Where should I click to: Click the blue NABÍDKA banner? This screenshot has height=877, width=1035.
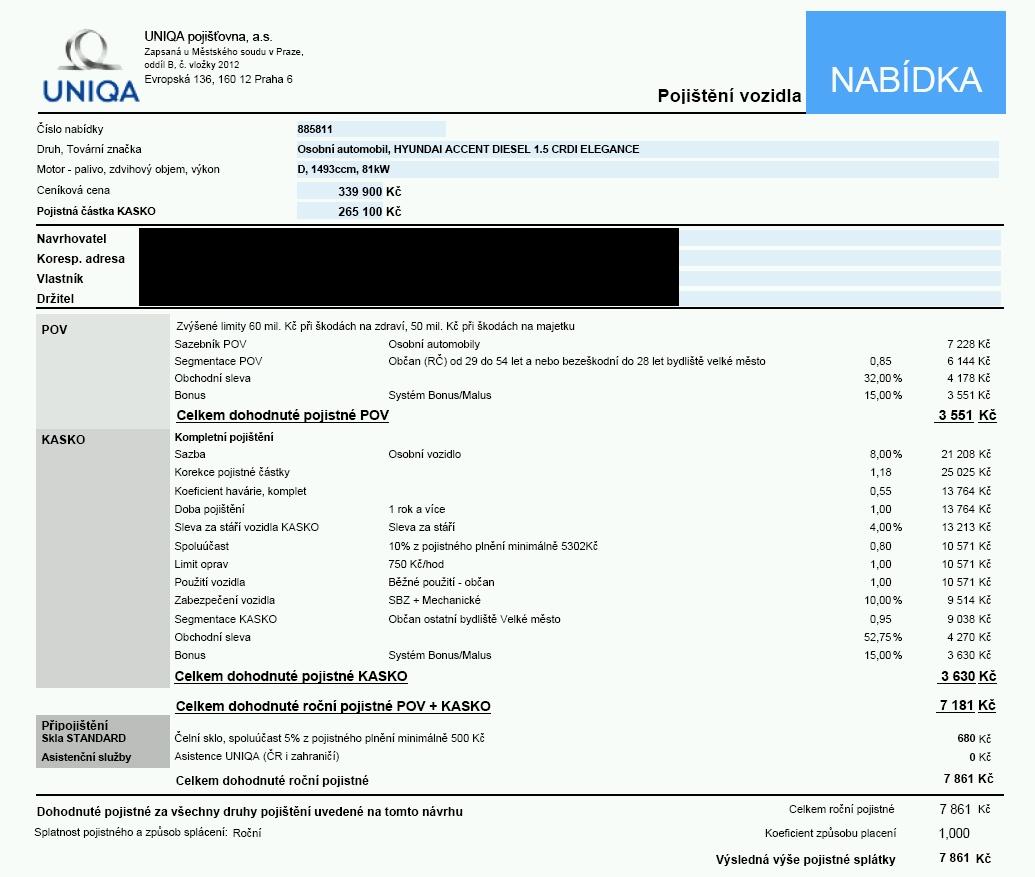point(906,63)
